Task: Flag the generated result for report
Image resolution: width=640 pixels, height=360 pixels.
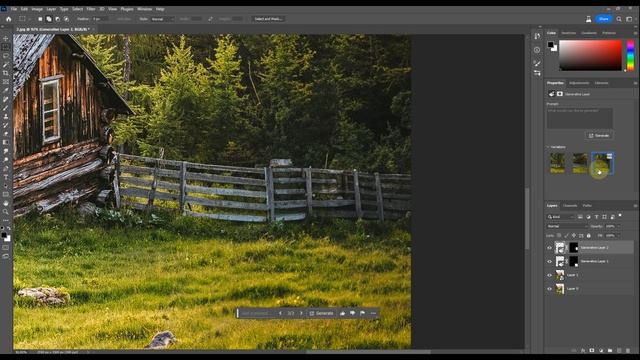Action: pos(362,313)
